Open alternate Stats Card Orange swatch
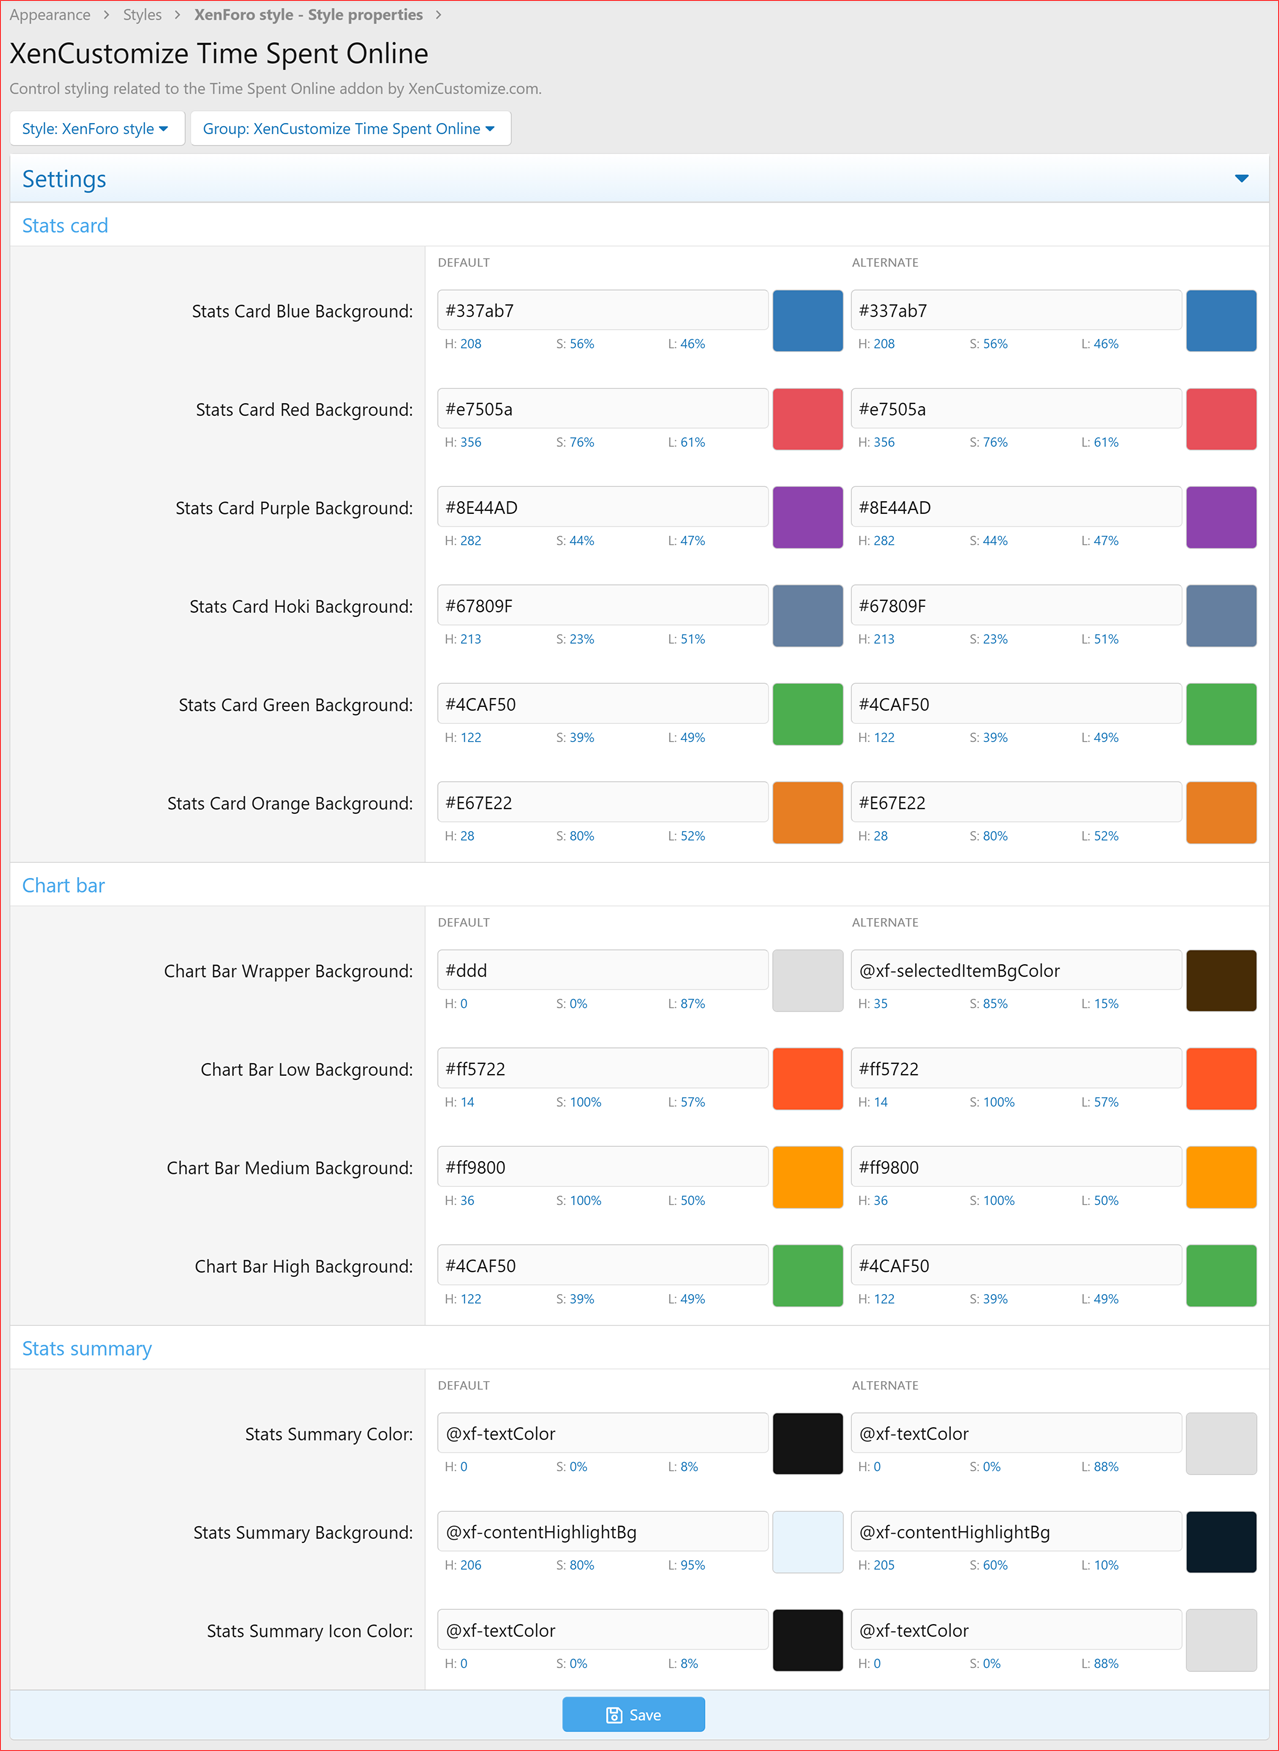 point(1220,813)
